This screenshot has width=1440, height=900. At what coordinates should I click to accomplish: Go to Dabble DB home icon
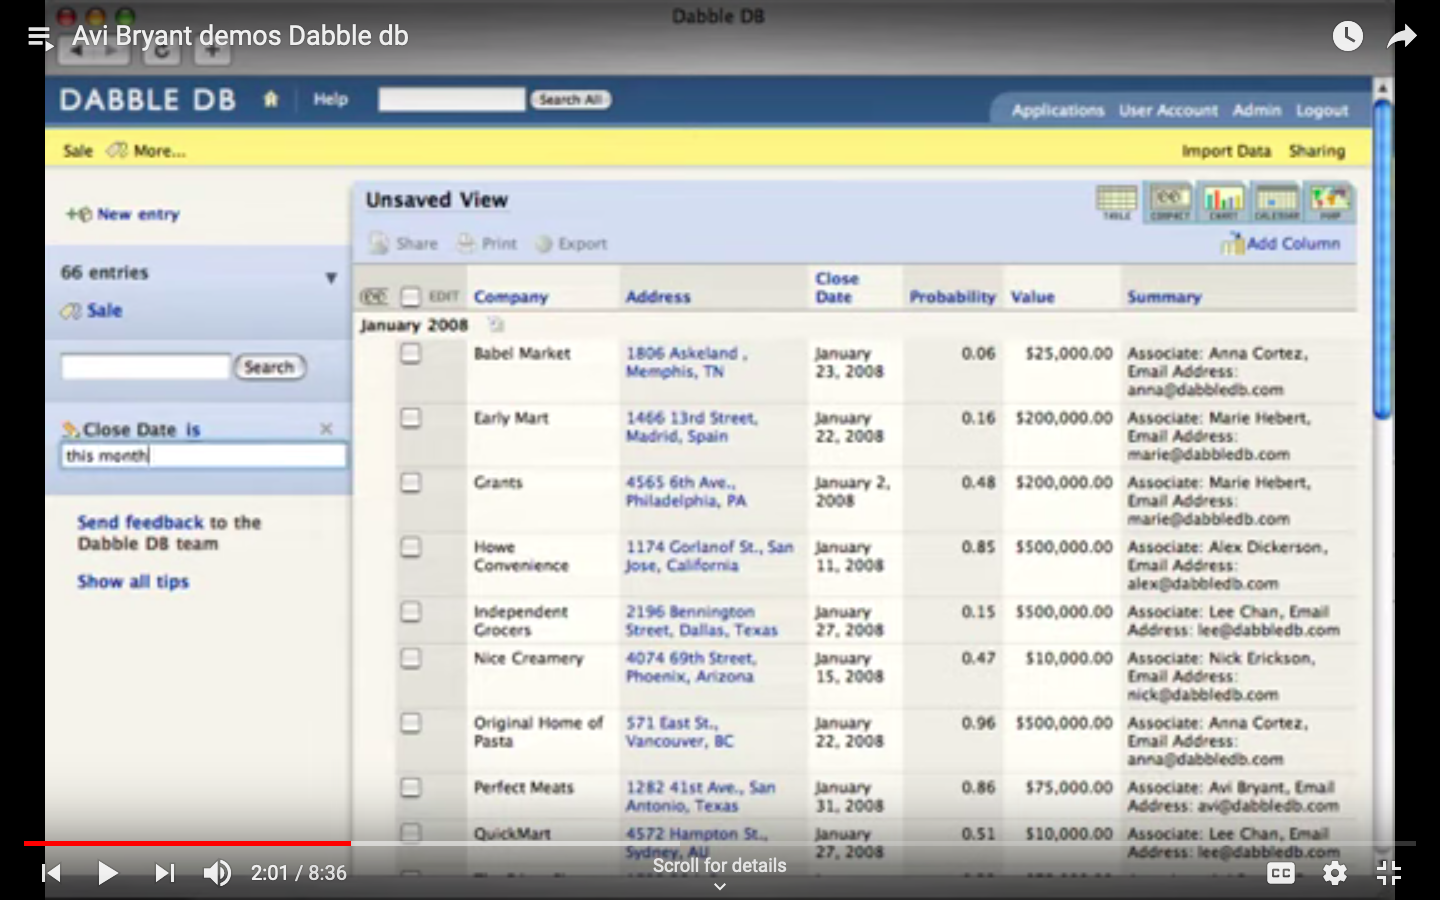271,99
